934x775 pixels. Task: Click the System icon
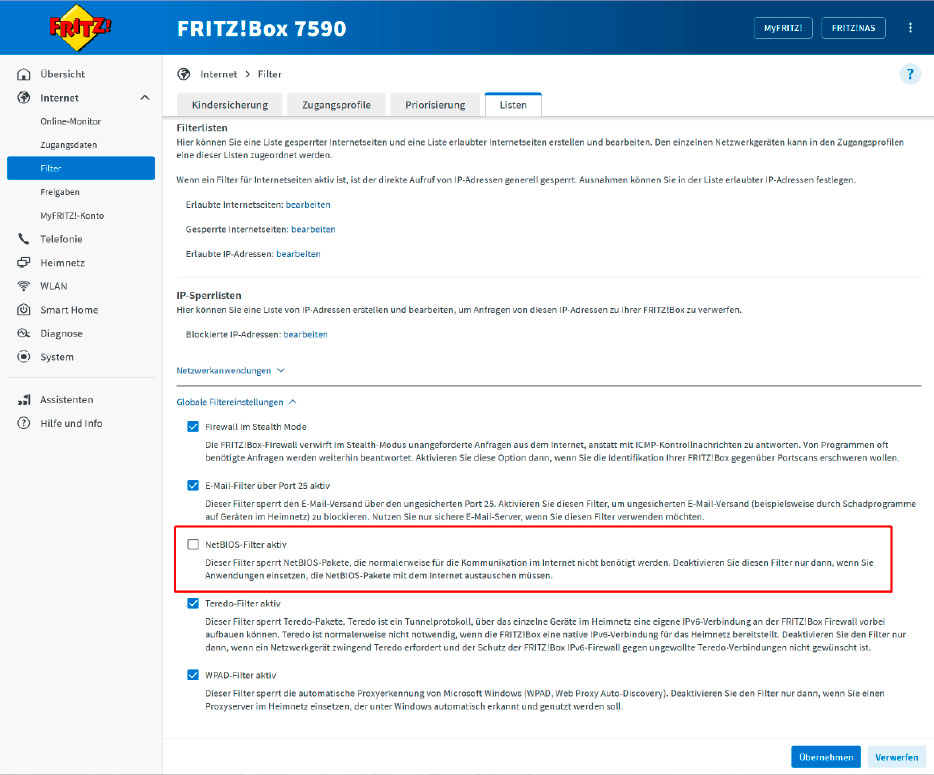click(23, 357)
